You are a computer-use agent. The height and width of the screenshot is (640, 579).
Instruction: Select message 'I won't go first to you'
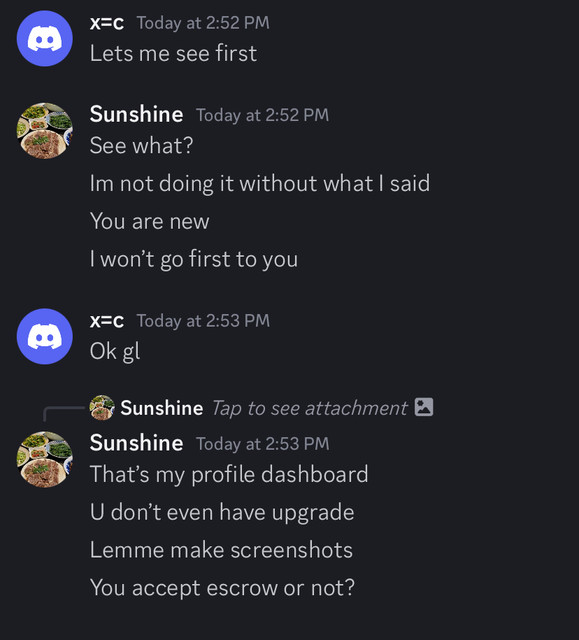point(194,259)
